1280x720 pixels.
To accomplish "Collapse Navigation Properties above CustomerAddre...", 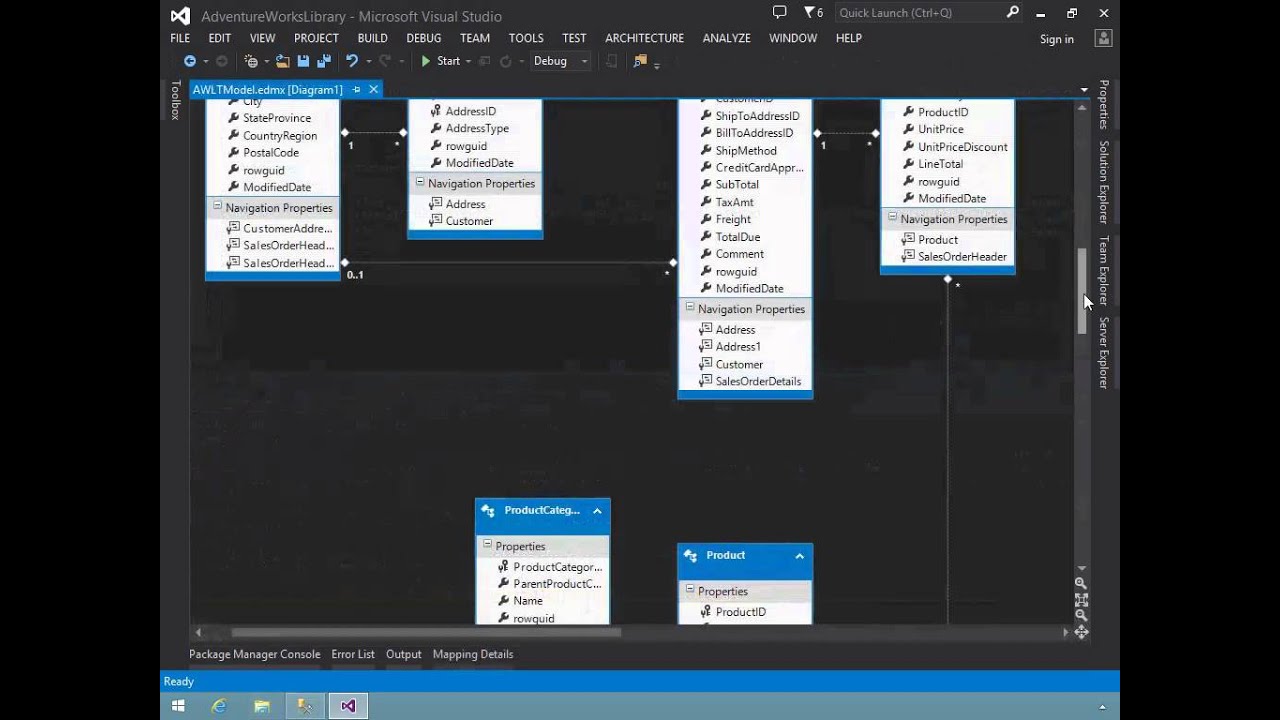I will 216,207.
